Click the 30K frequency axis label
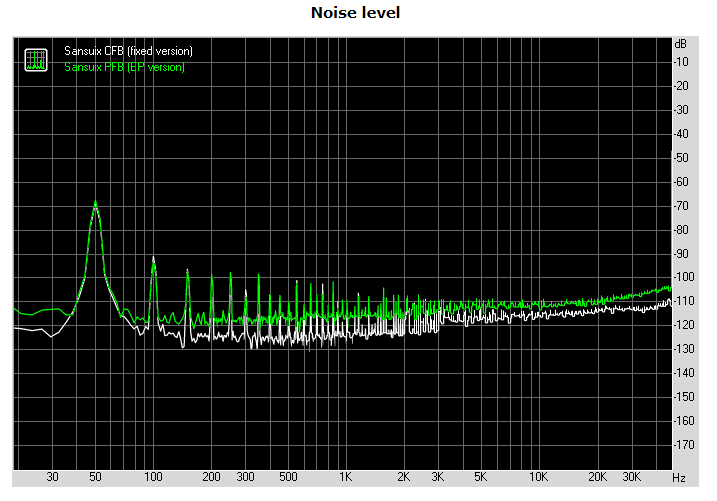 tap(631, 477)
